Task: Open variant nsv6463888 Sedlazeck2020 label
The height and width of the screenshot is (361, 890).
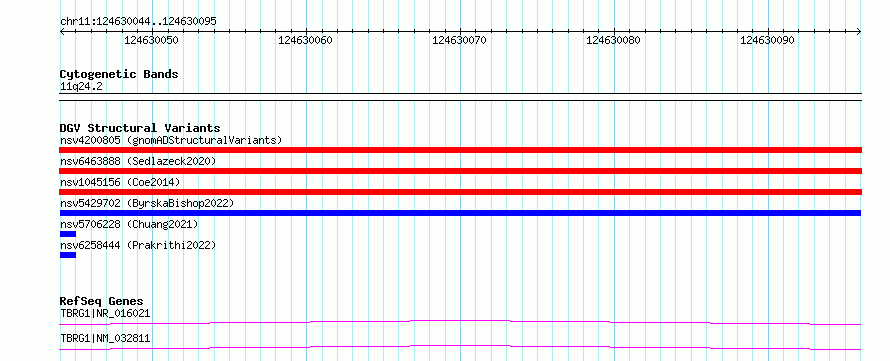Action: pyautogui.click(x=138, y=161)
